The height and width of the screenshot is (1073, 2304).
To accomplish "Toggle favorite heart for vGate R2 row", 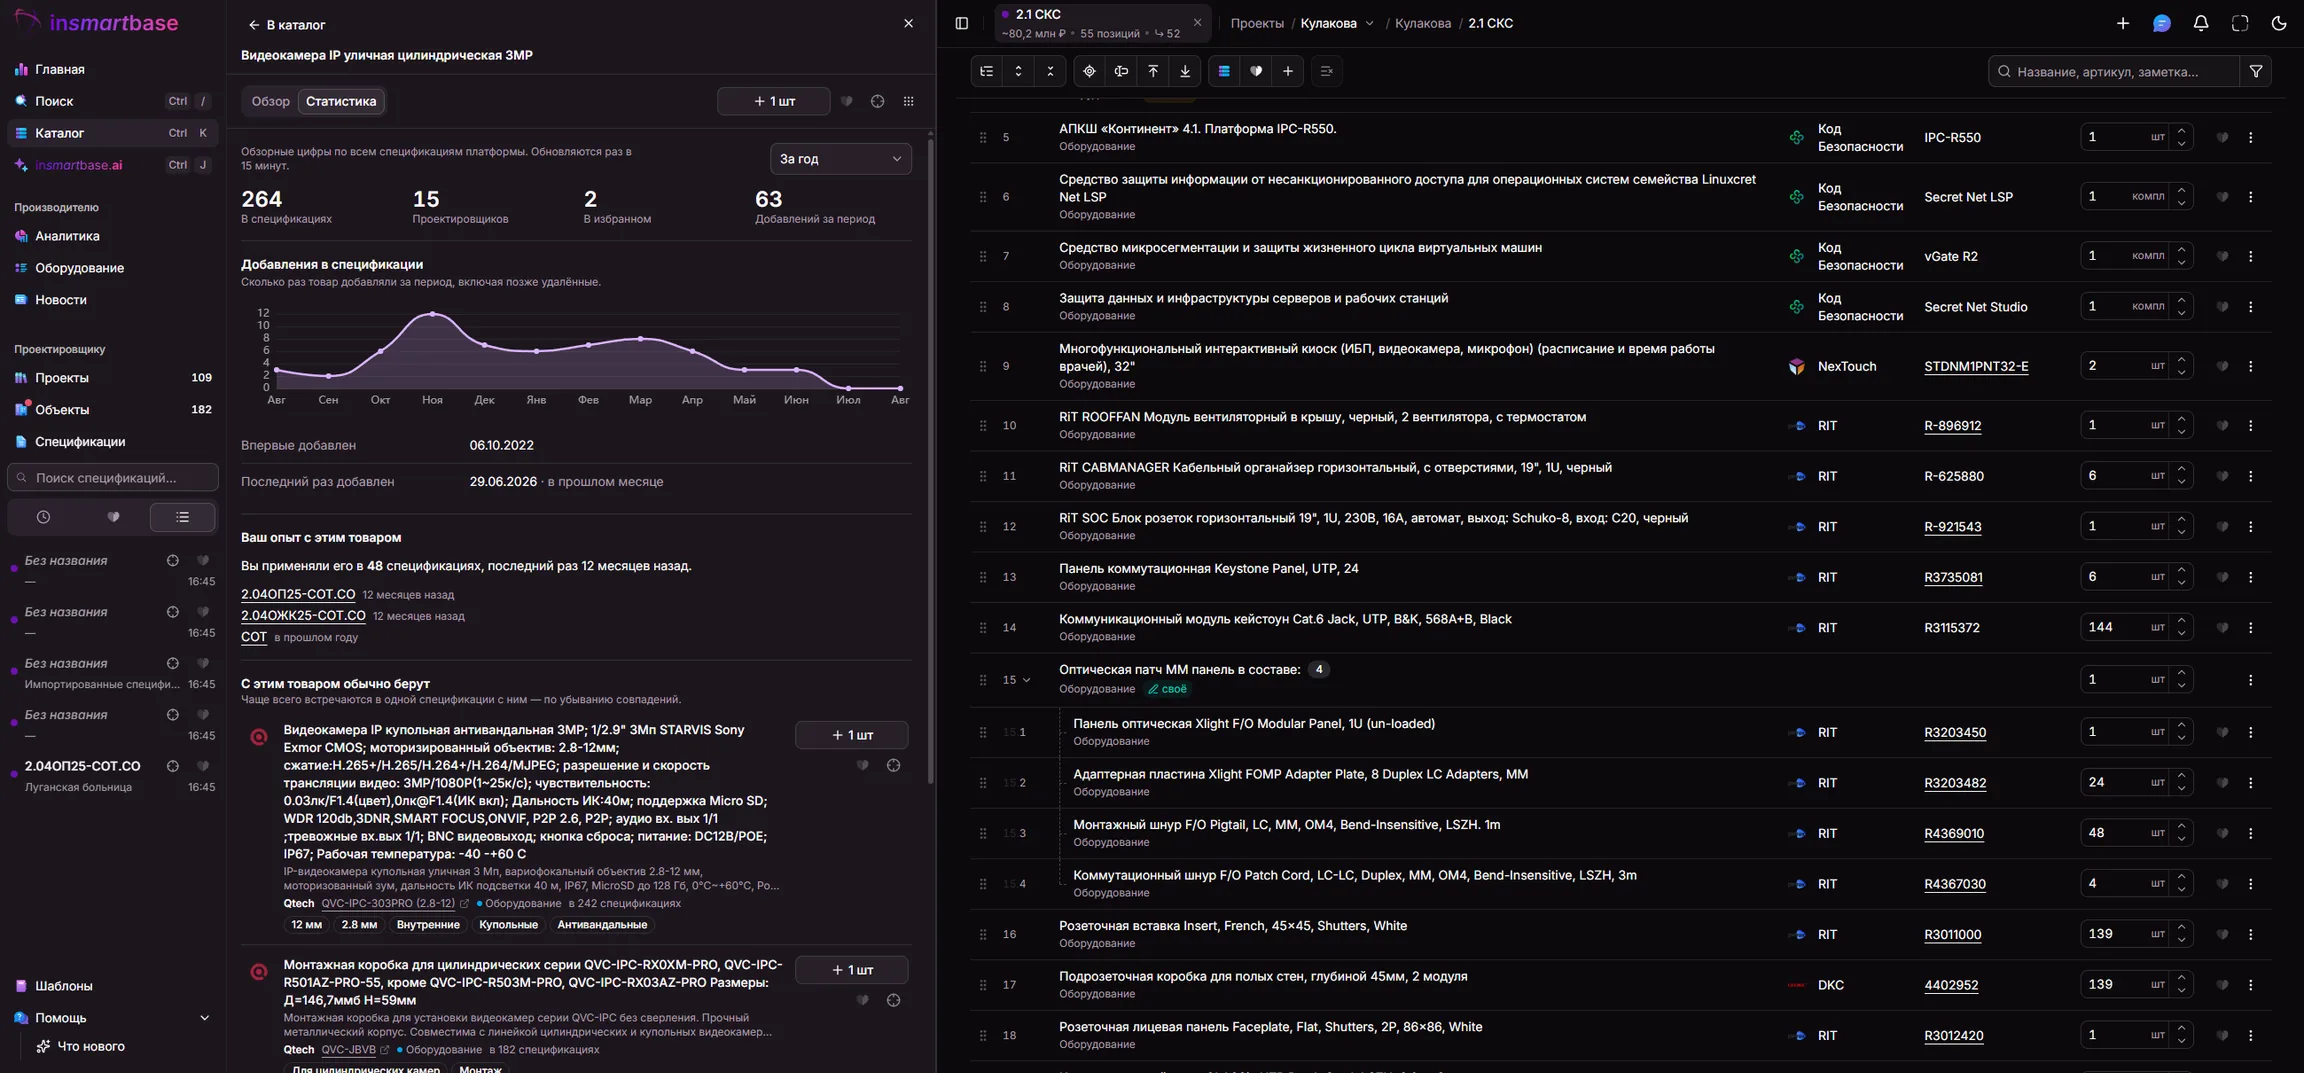I will click(2222, 256).
